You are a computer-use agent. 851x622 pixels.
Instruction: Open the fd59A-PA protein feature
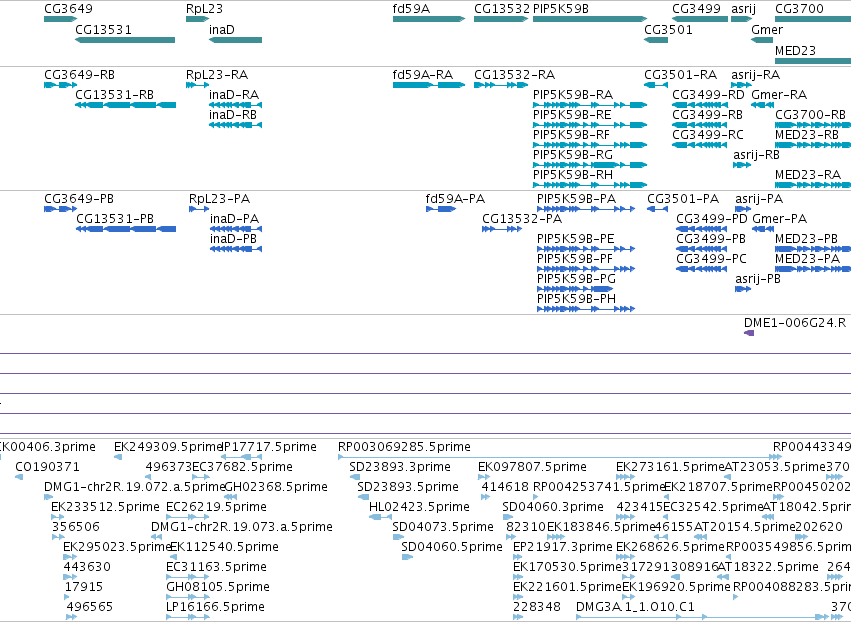click(441, 209)
